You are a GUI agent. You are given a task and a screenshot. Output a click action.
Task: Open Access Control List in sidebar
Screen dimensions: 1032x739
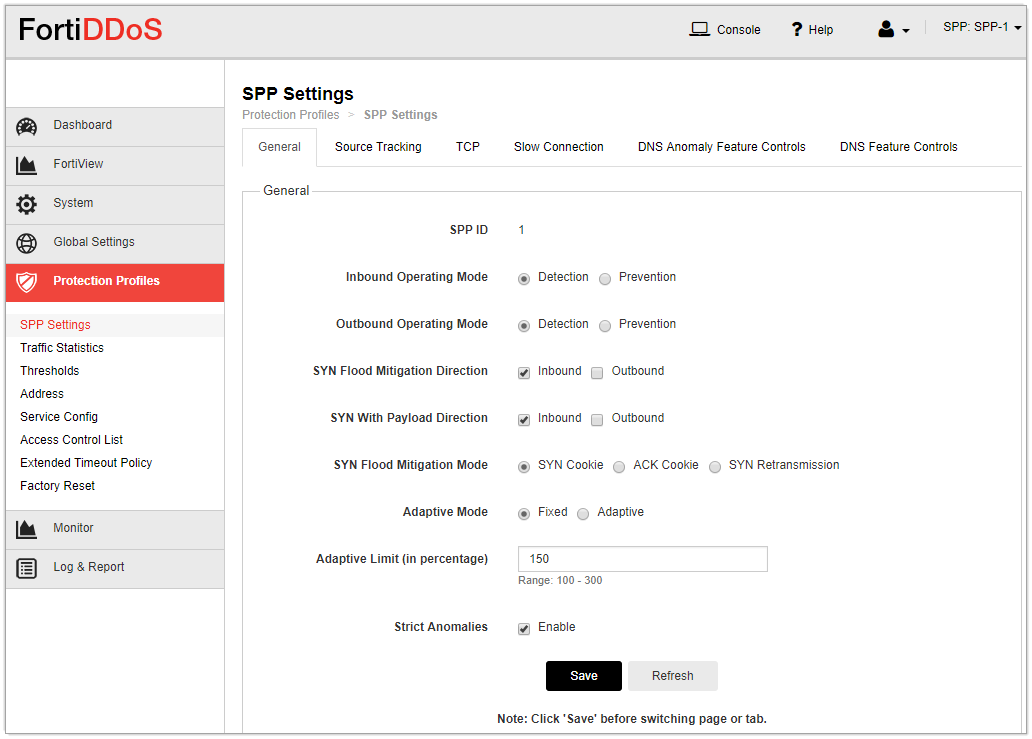point(71,440)
